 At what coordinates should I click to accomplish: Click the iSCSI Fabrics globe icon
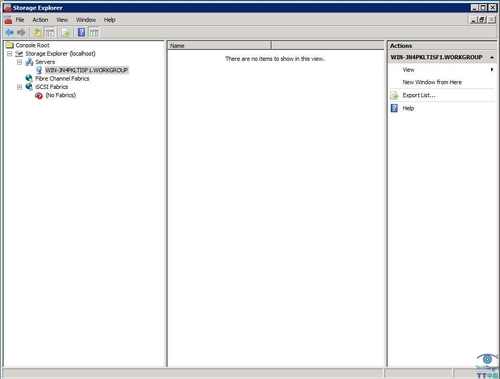(29, 87)
